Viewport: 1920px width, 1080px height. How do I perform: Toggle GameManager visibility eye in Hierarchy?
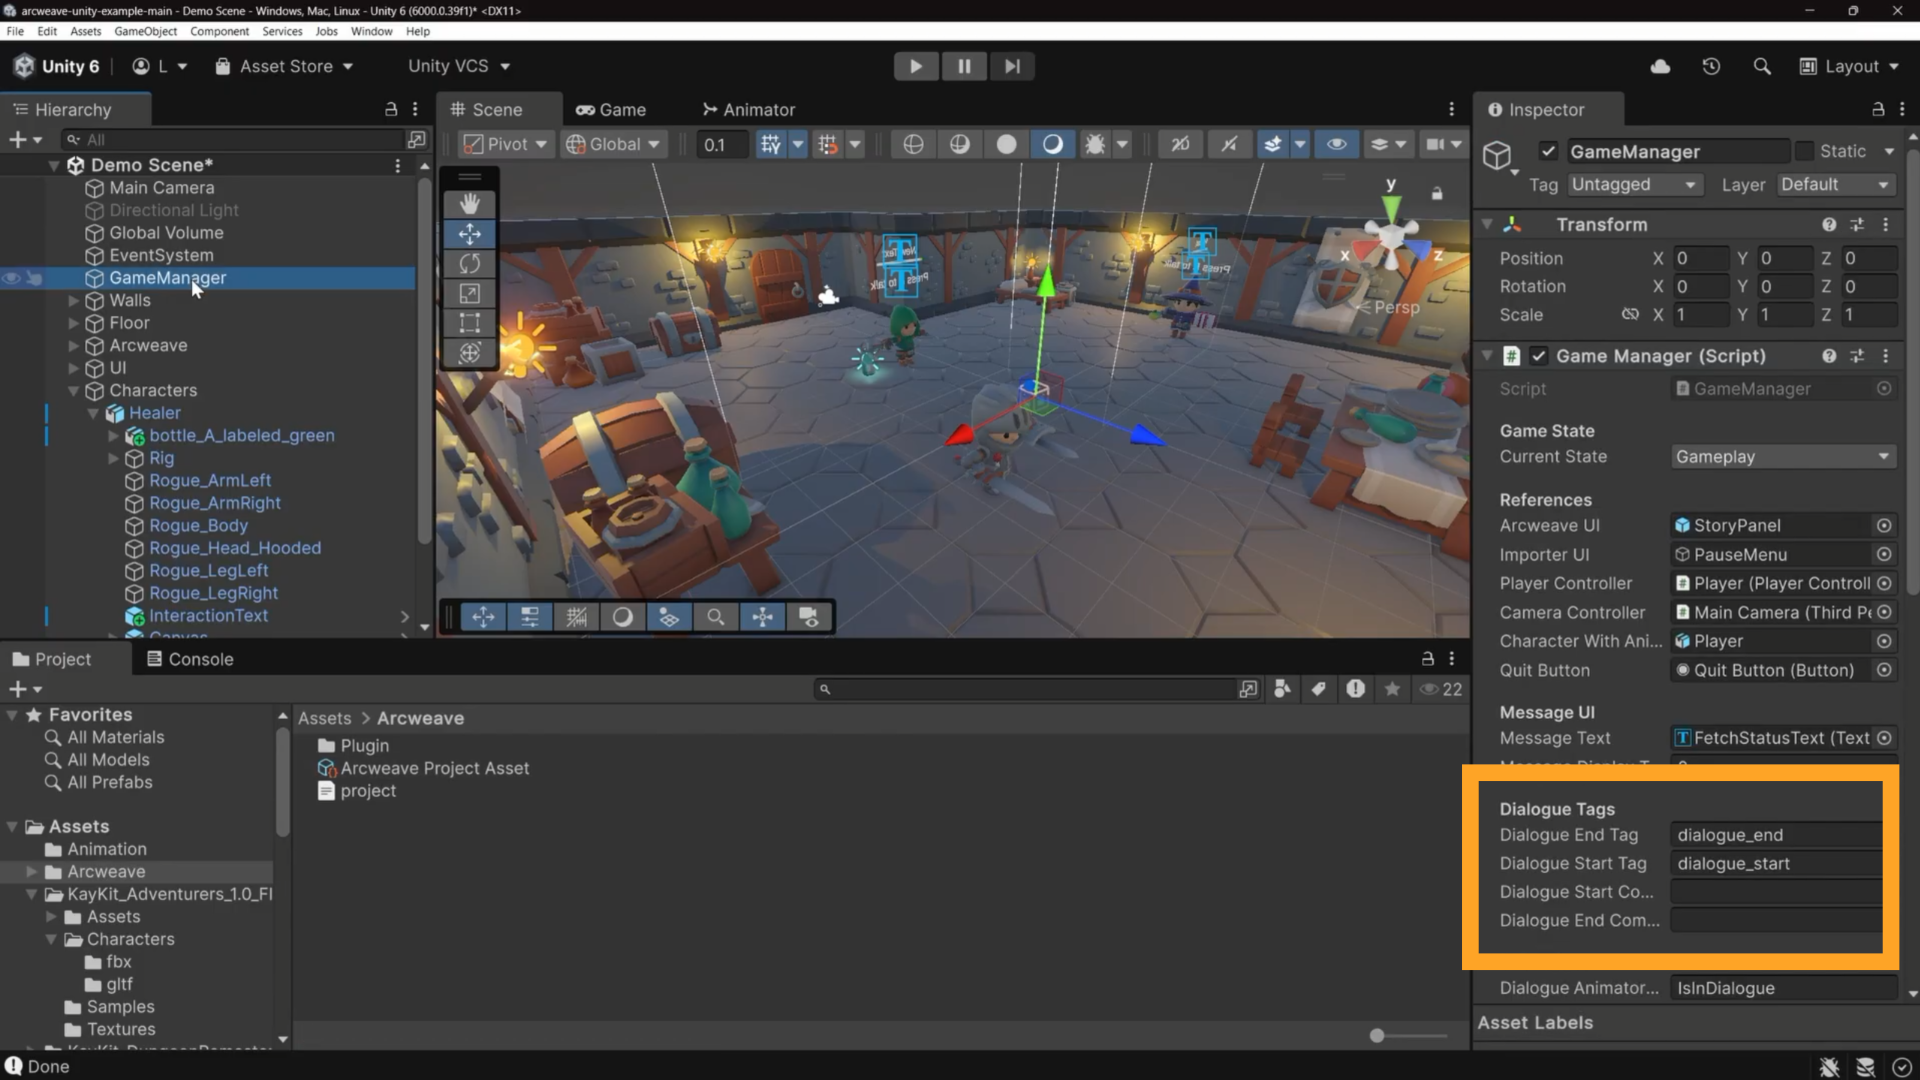point(11,278)
